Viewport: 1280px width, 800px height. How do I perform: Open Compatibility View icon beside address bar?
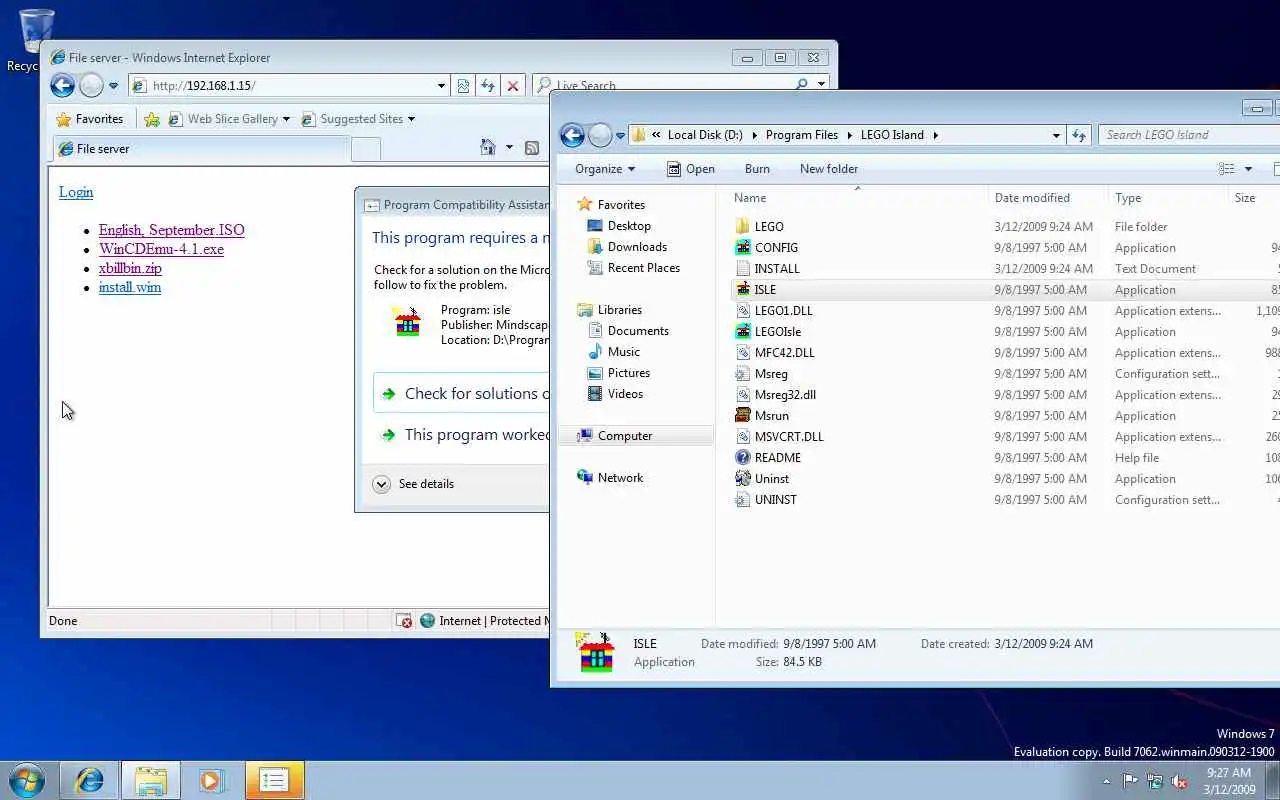tap(463, 86)
